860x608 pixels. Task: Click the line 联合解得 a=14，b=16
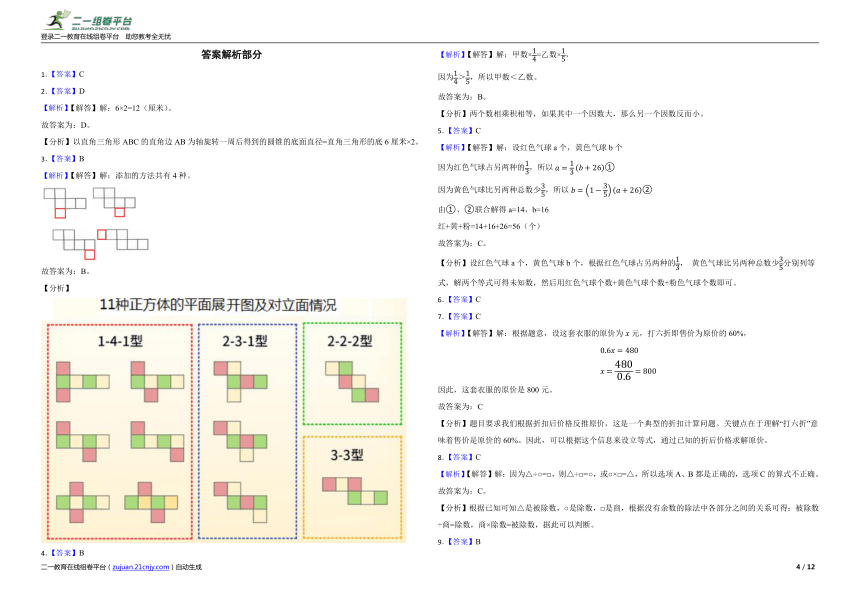pyautogui.click(x=493, y=209)
